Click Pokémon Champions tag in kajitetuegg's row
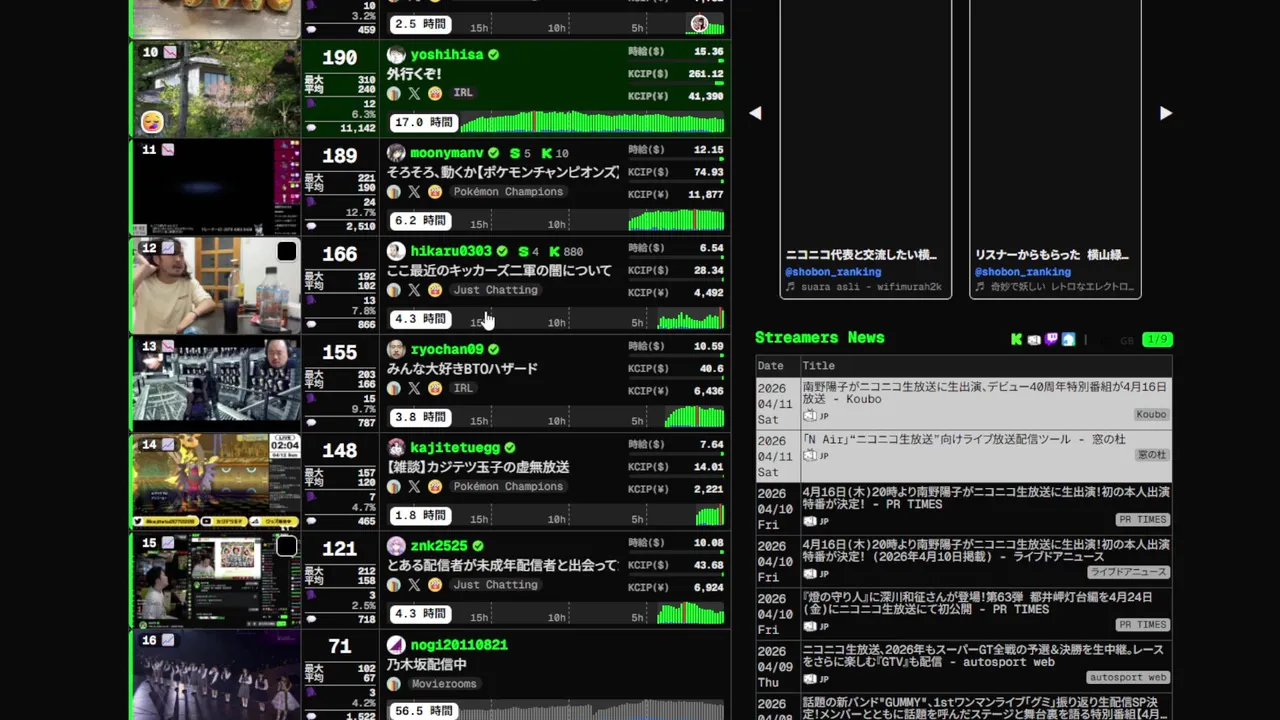1280x720 pixels. [x=508, y=487]
